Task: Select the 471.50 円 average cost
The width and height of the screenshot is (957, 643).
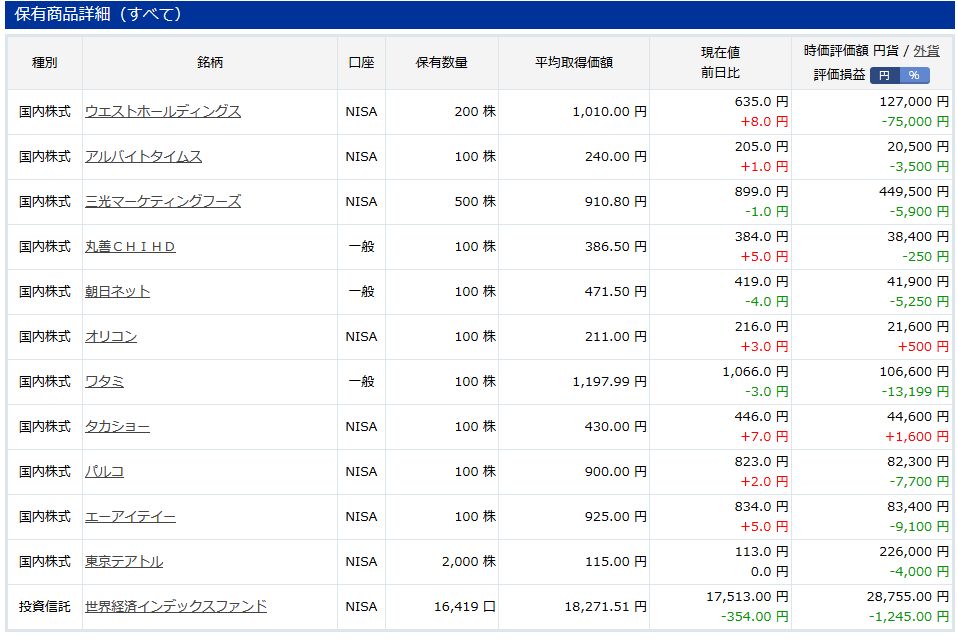Action: [x=616, y=292]
